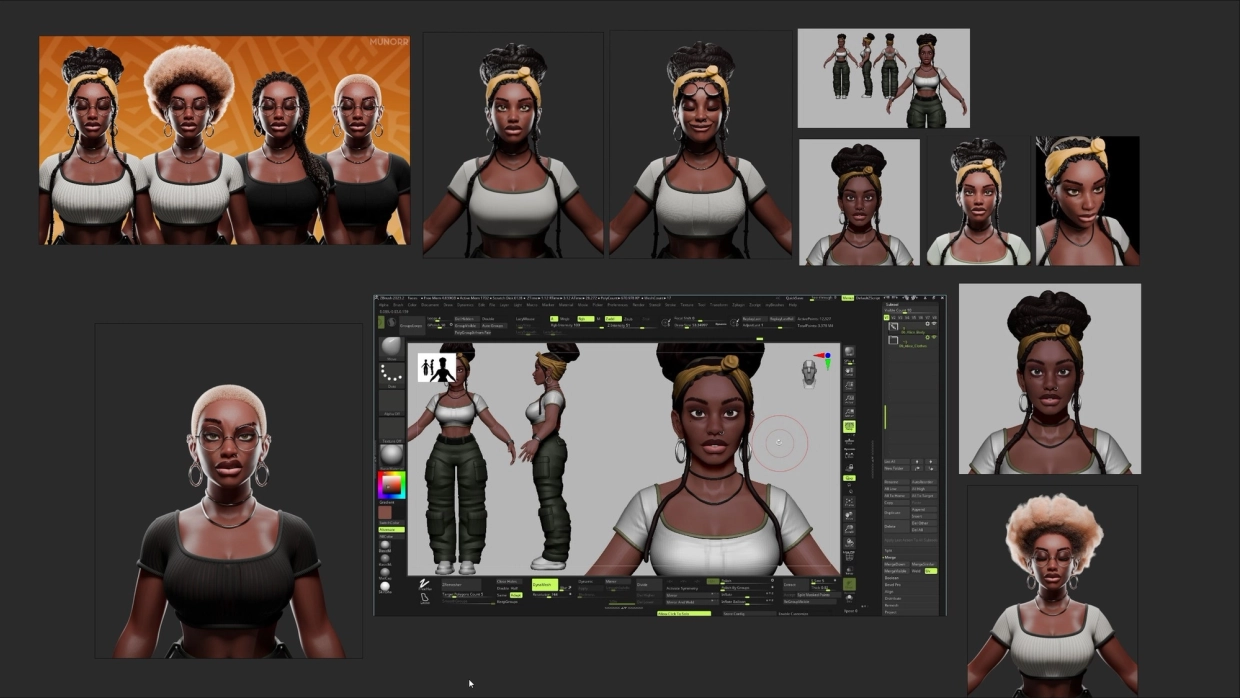This screenshot has height=698, width=1240.
Task: Open the Dots stroke type selector
Action: click(x=392, y=375)
